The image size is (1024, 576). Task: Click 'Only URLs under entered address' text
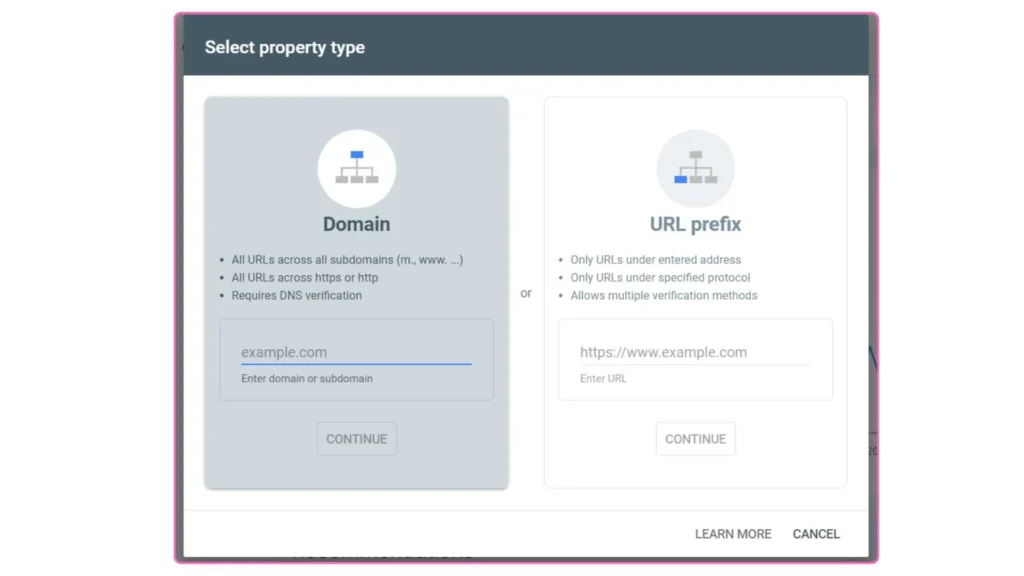655,260
